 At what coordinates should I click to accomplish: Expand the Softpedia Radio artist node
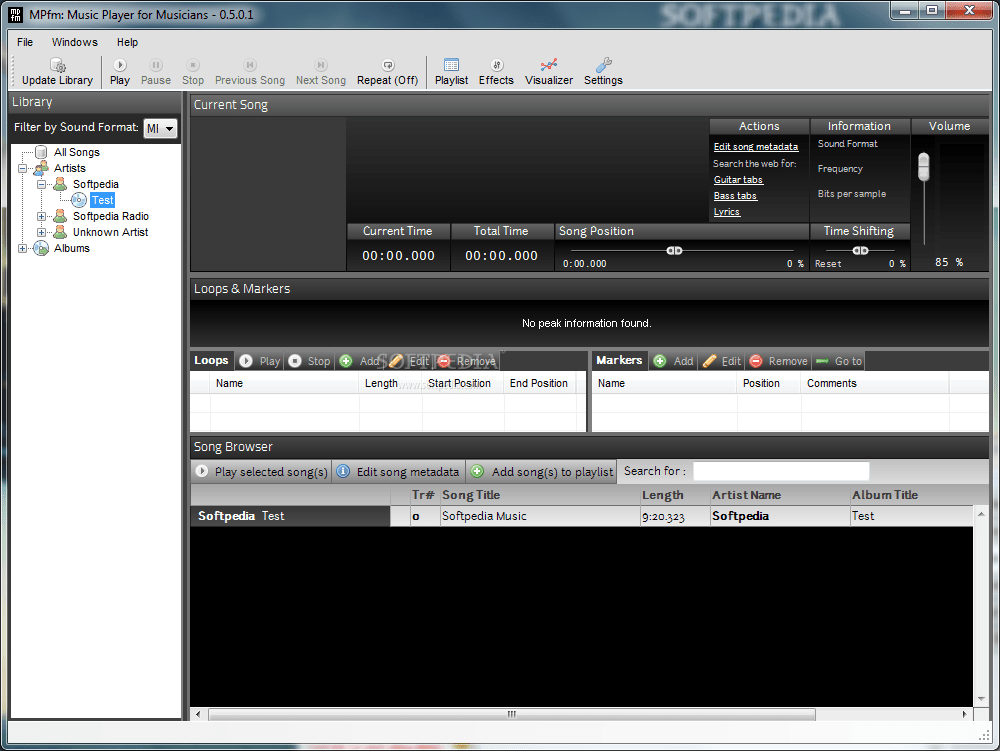tap(41, 216)
